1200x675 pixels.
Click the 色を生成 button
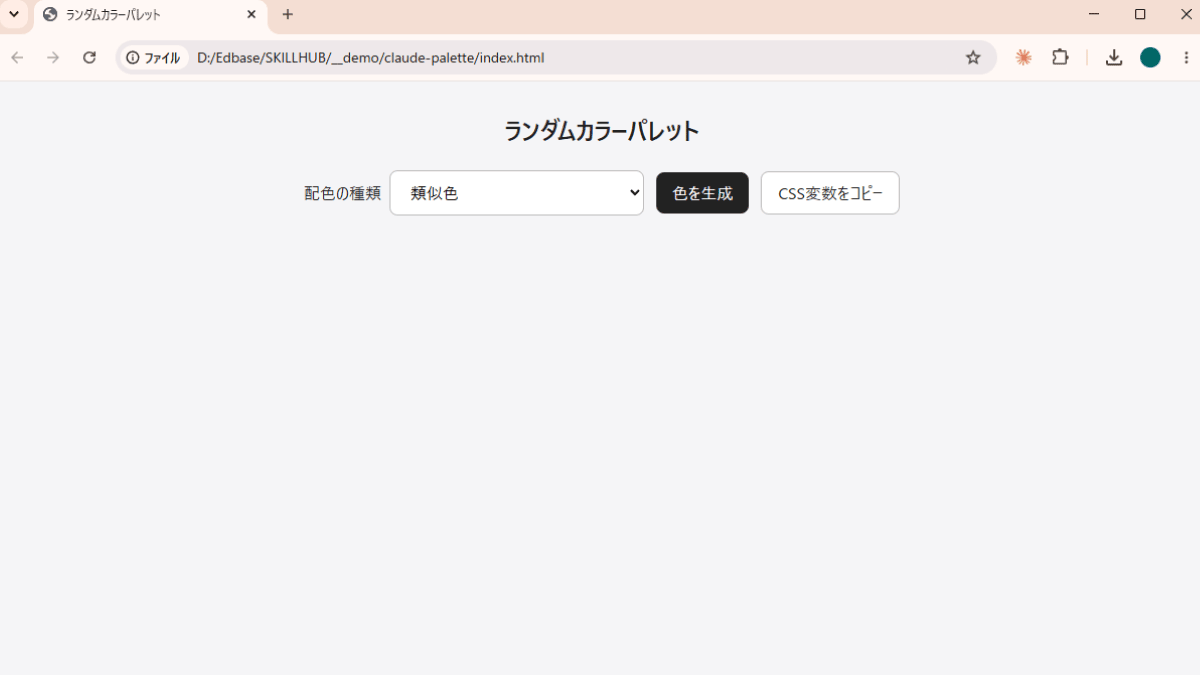[702, 193]
